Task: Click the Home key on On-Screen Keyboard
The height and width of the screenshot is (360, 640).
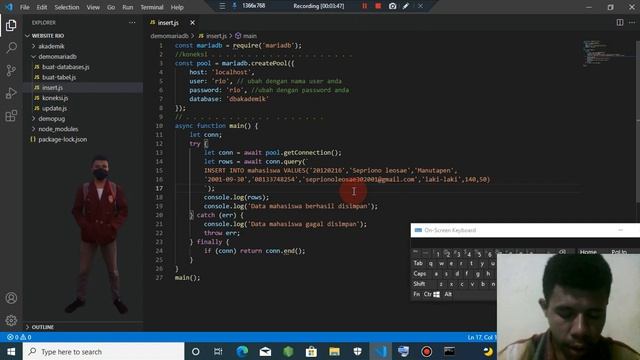Action: tap(588, 252)
